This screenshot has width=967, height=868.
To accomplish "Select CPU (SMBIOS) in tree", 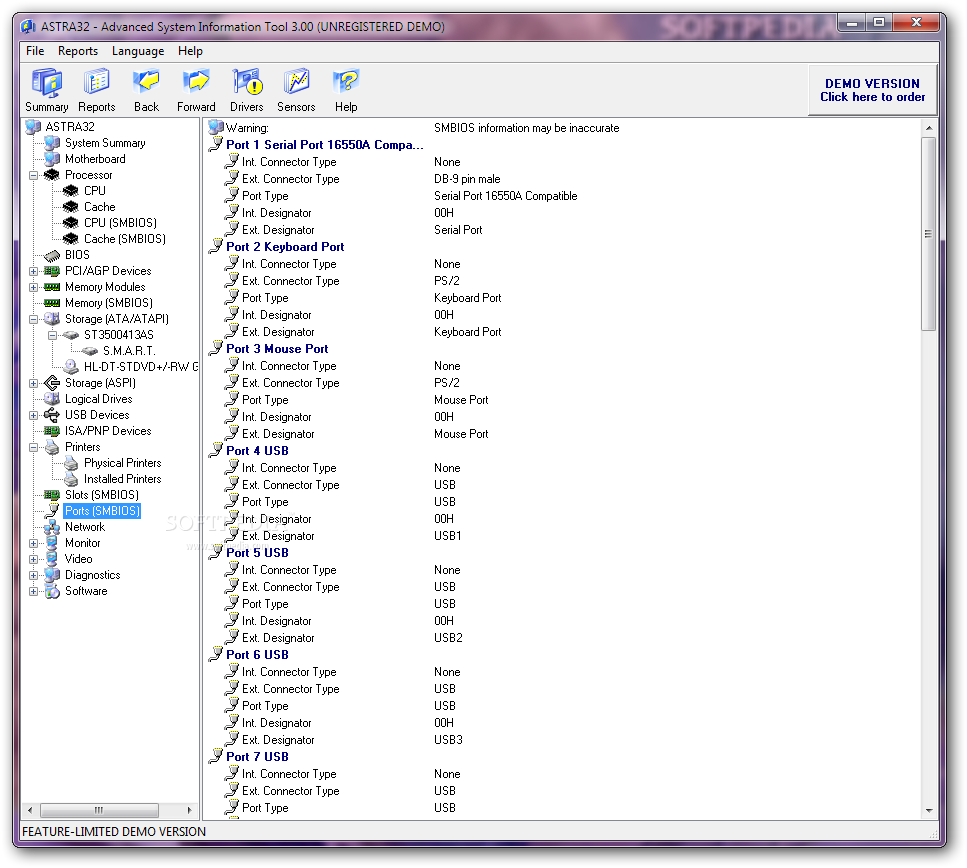I will point(120,223).
